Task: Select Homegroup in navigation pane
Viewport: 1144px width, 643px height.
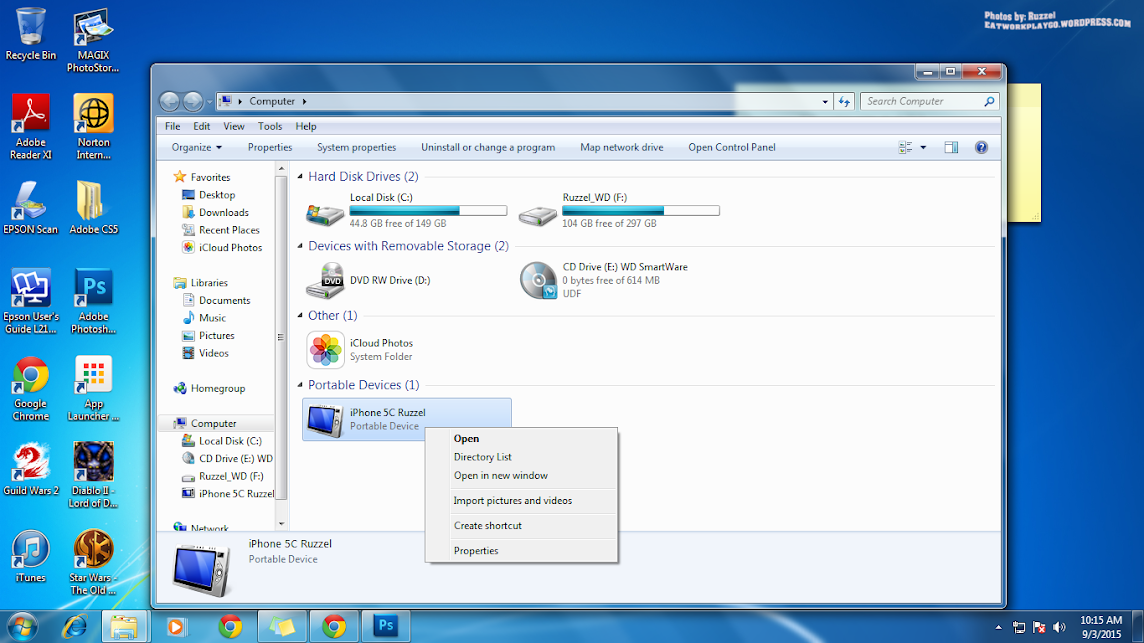Action: pos(217,388)
